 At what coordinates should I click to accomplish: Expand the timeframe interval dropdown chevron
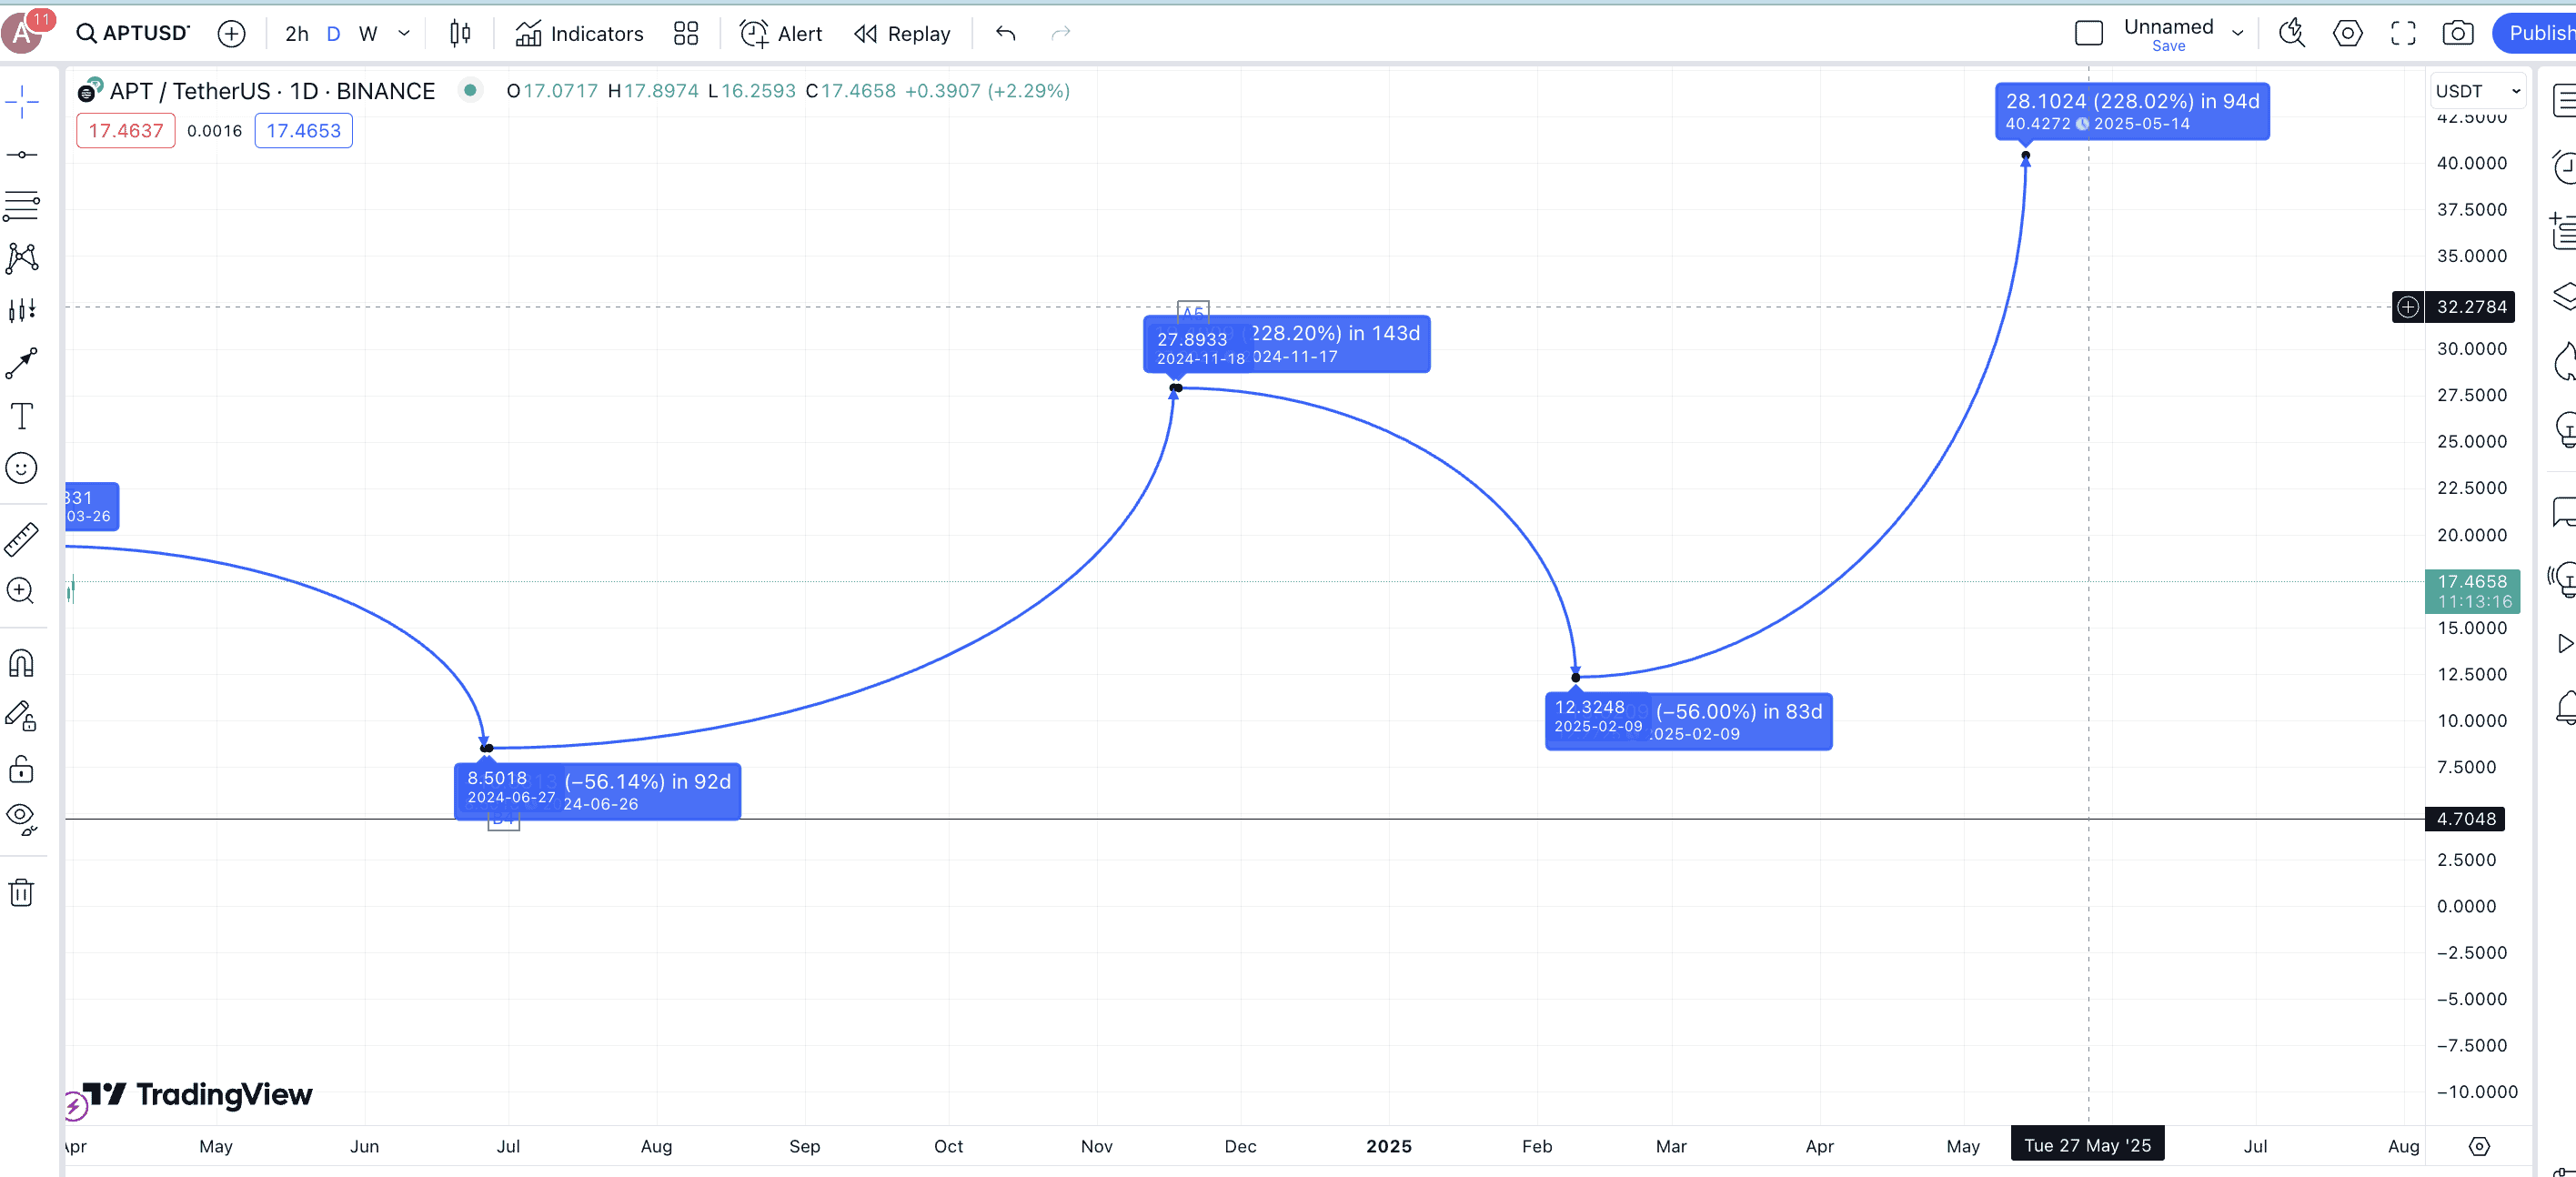point(404,34)
